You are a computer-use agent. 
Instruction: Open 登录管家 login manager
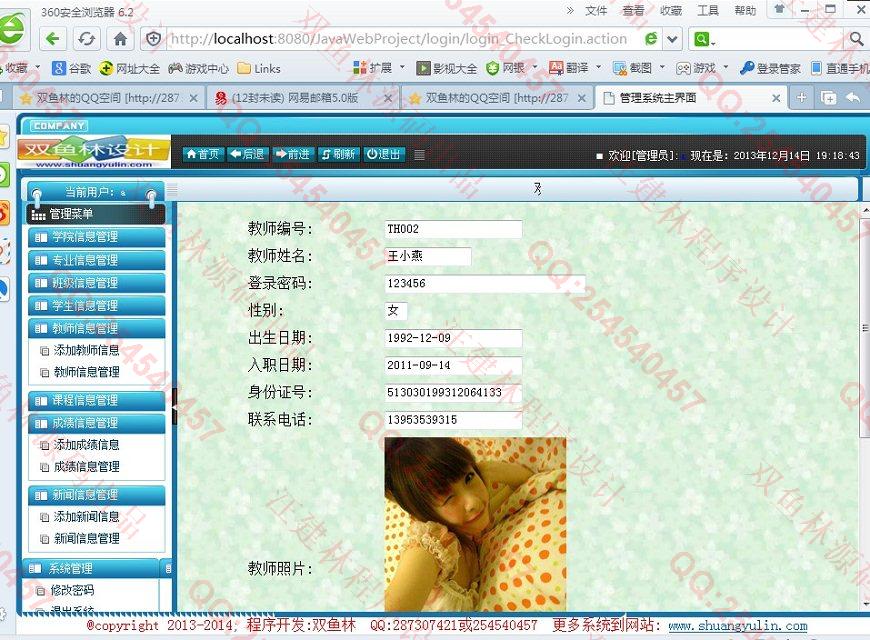(x=770, y=68)
